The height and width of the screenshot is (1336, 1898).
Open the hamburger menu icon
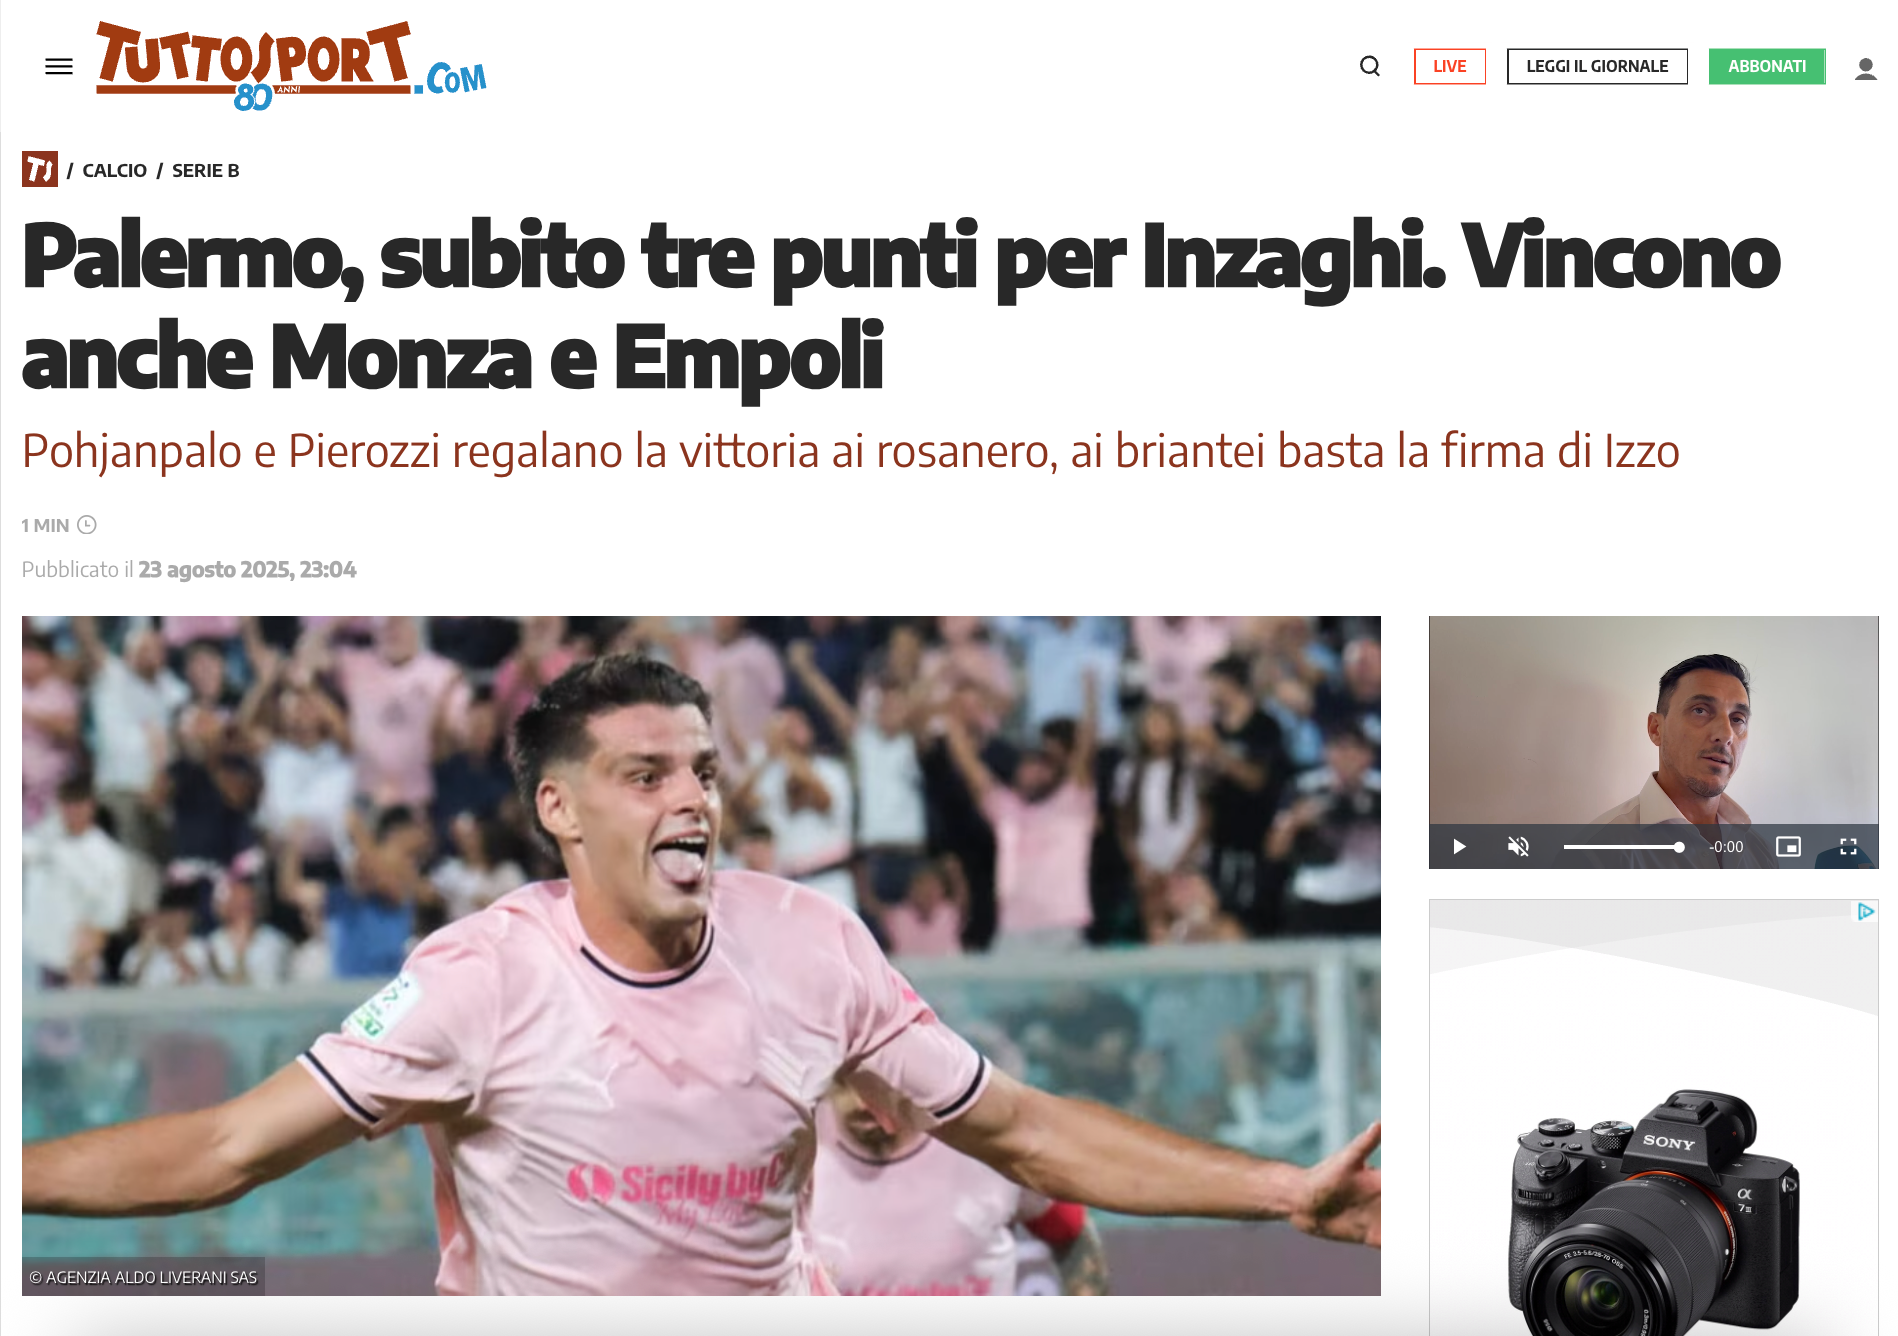click(59, 66)
